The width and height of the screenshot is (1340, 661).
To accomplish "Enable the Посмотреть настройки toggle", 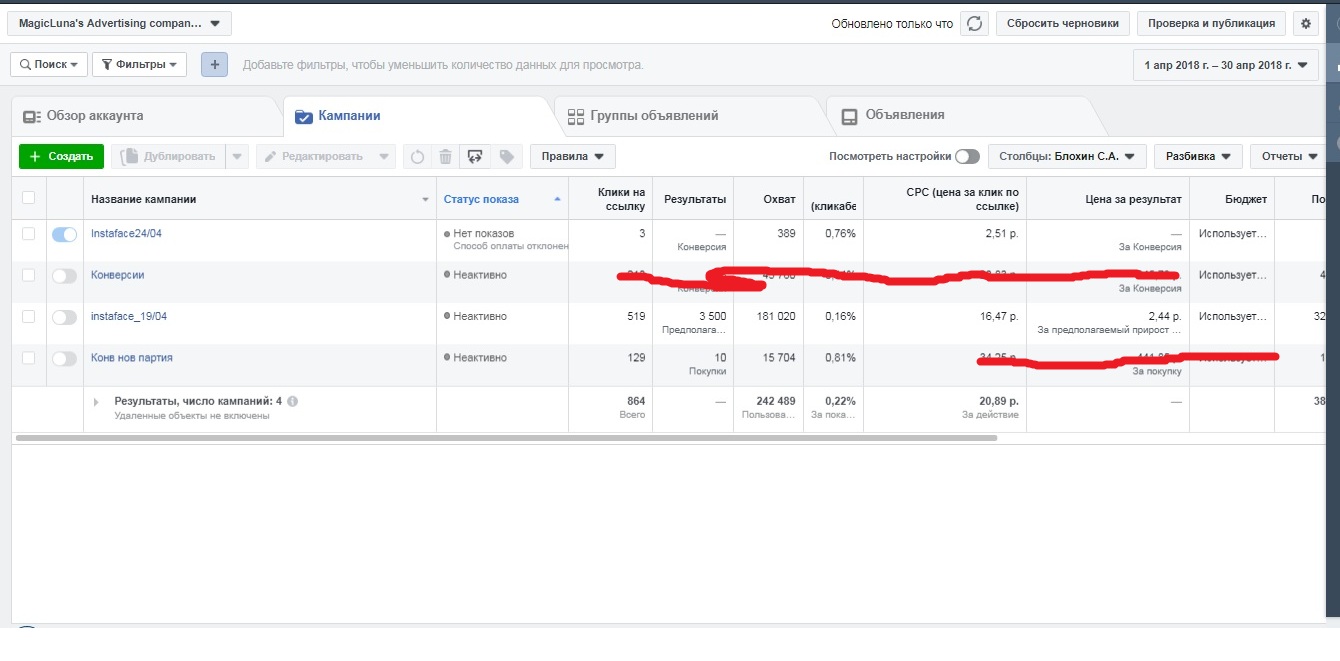I will coord(967,156).
